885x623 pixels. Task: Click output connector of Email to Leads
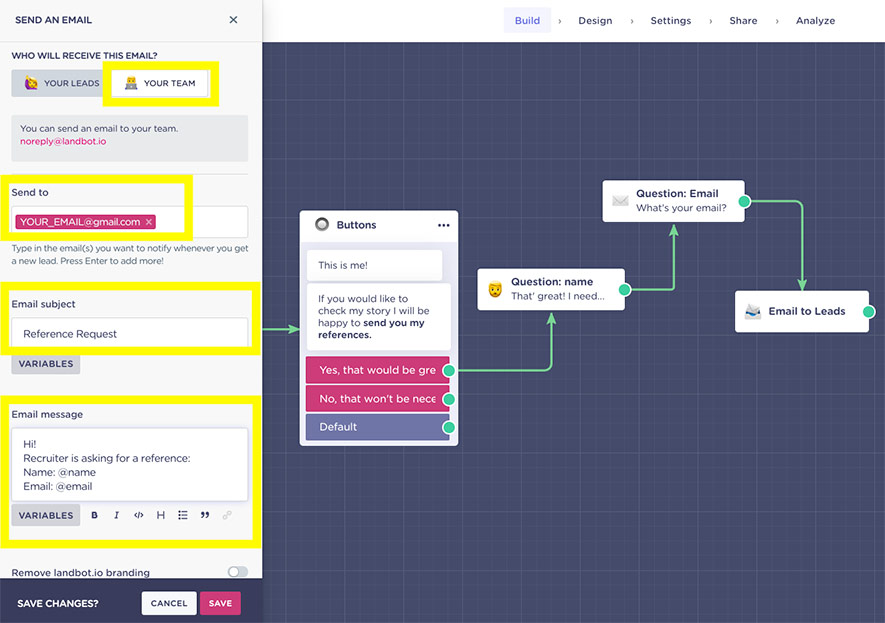[869, 312]
